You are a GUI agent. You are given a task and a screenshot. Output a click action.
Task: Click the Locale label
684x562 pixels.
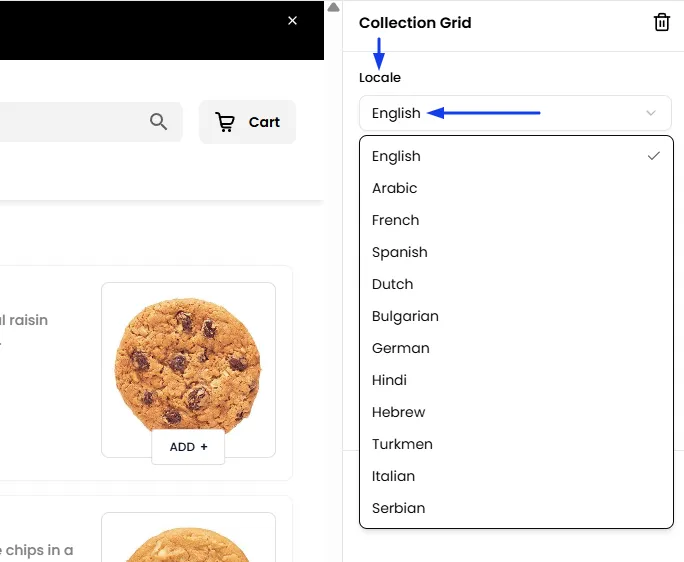pyautogui.click(x=380, y=78)
